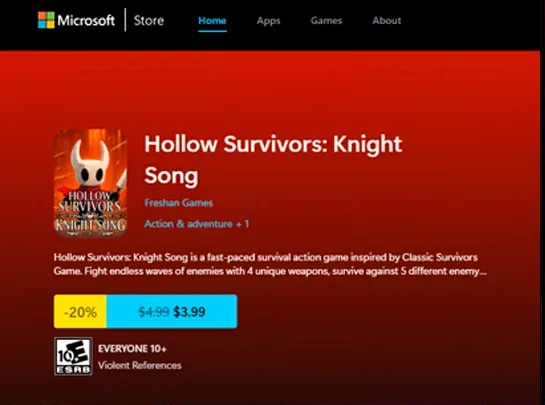
Task: Click the EVERYONE 10+ rating text
Action: point(132,348)
